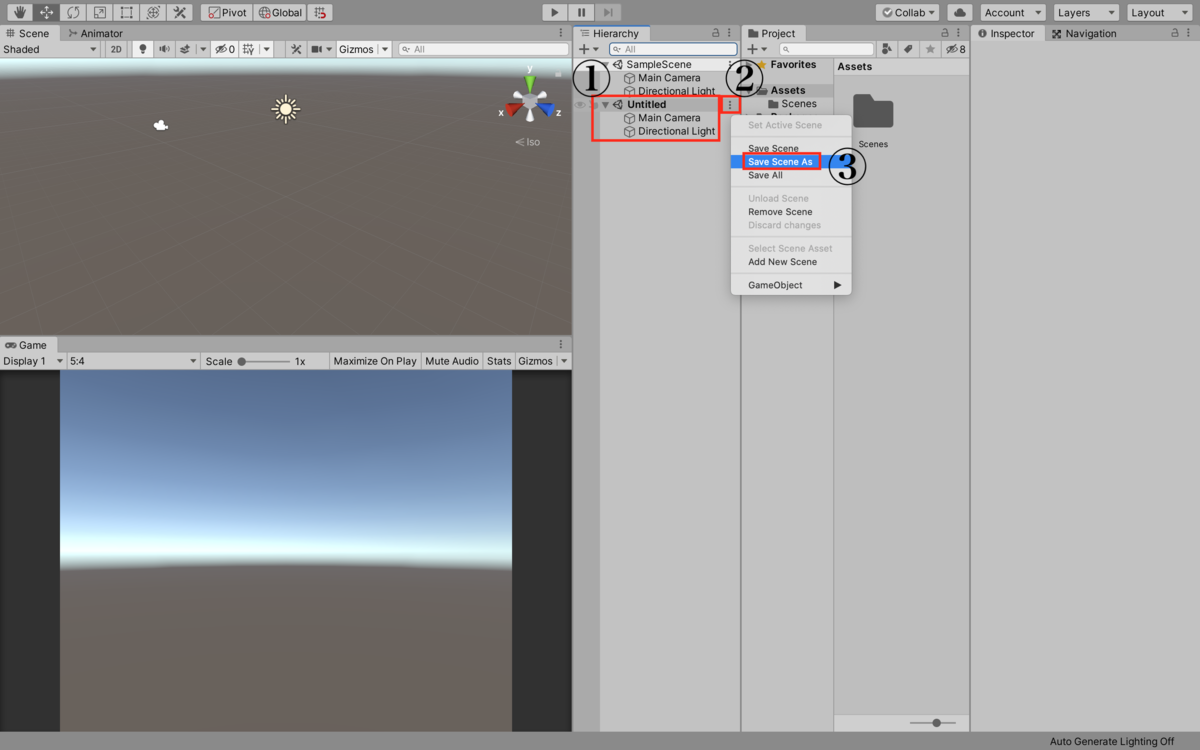Select the Hand tool
Viewport: 1200px width, 750px height.
click(20, 13)
